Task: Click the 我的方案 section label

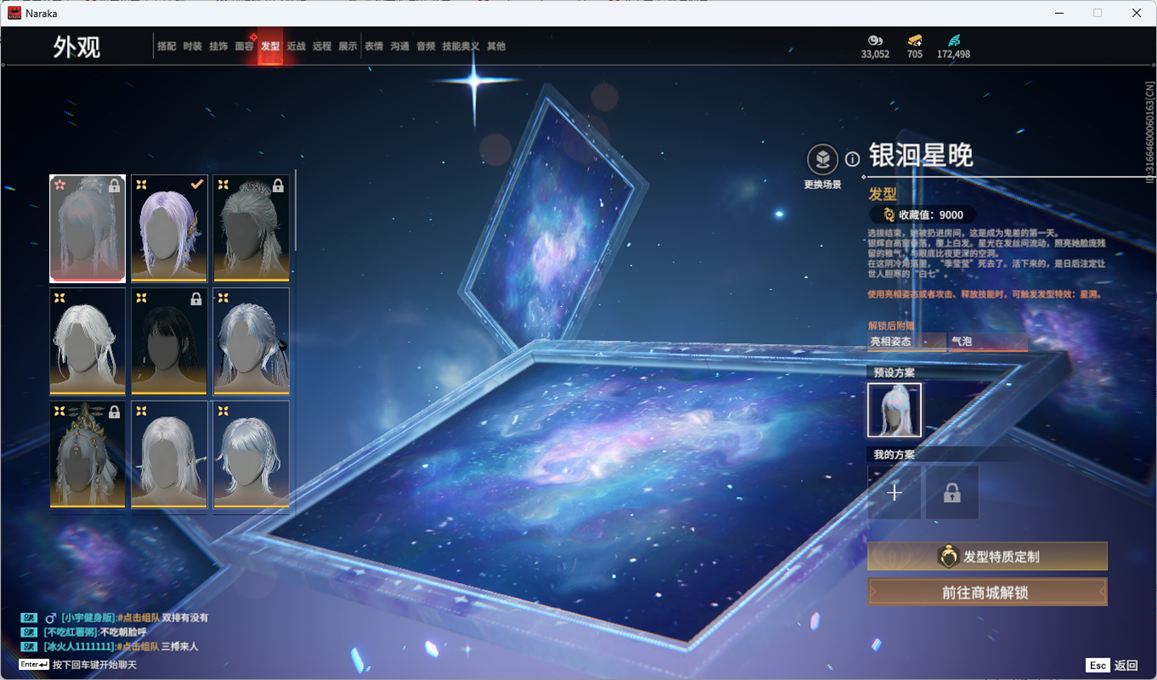Action: (x=894, y=454)
